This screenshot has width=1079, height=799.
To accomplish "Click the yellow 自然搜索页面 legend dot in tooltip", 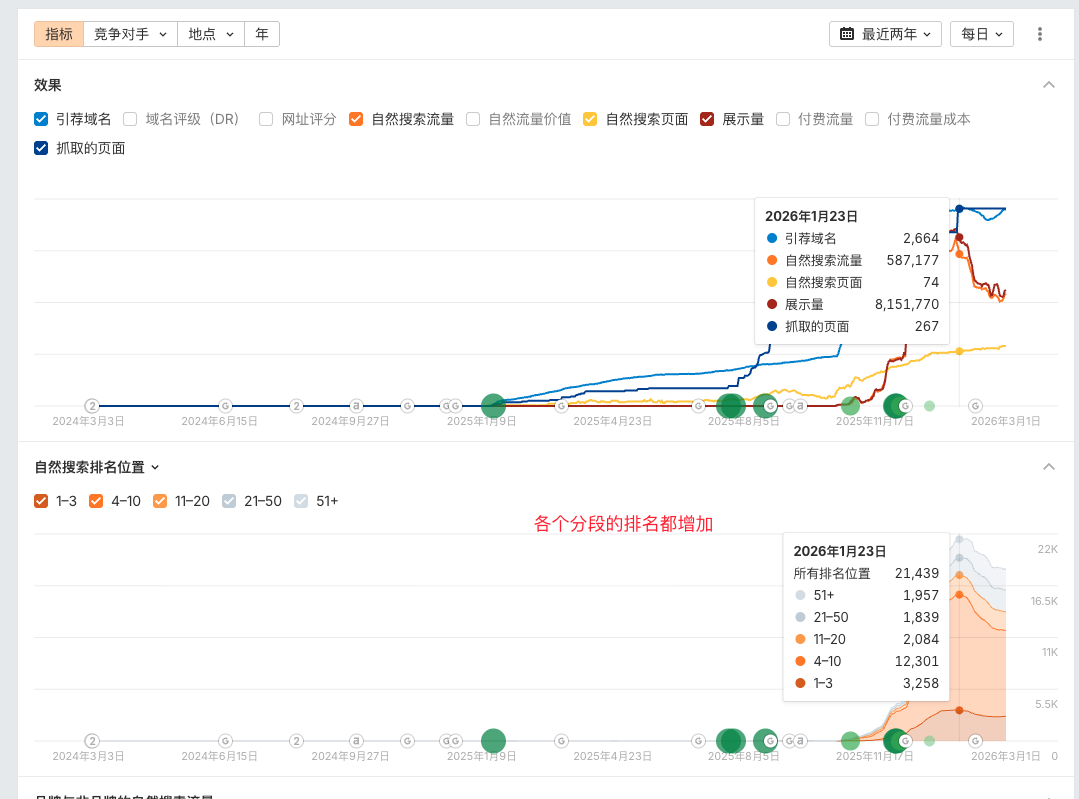I will tap(772, 282).
